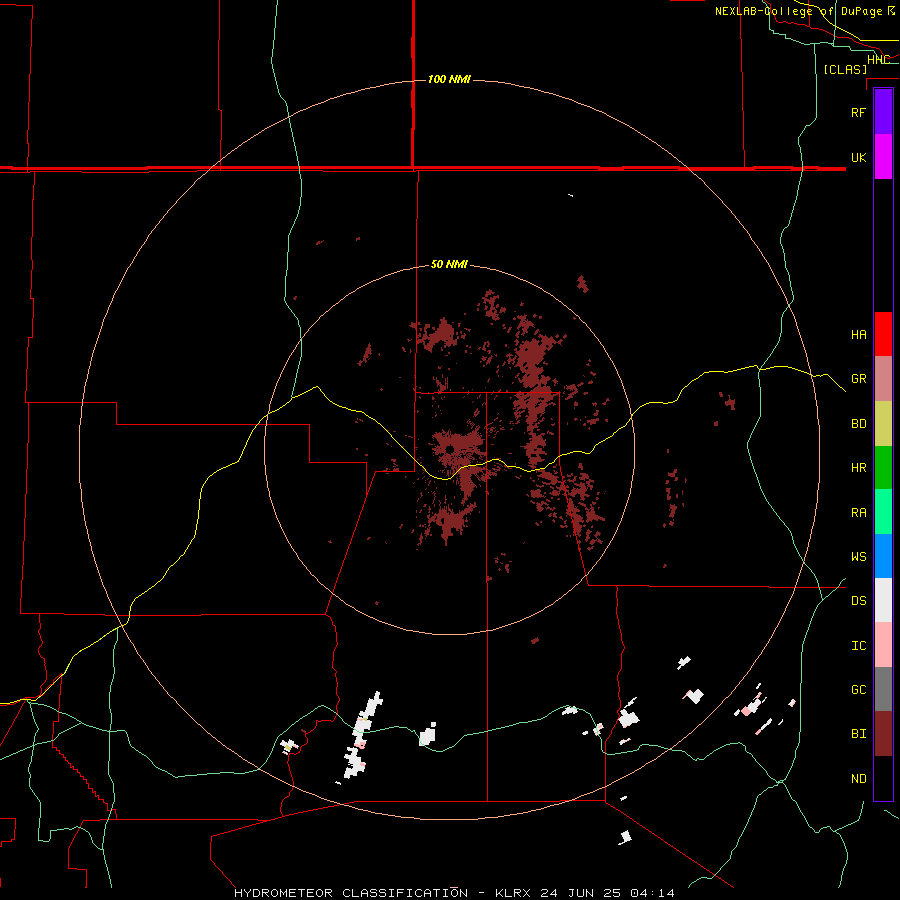This screenshot has width=900, height=900.
Task: Click the GC legend label
Action: 858,689
